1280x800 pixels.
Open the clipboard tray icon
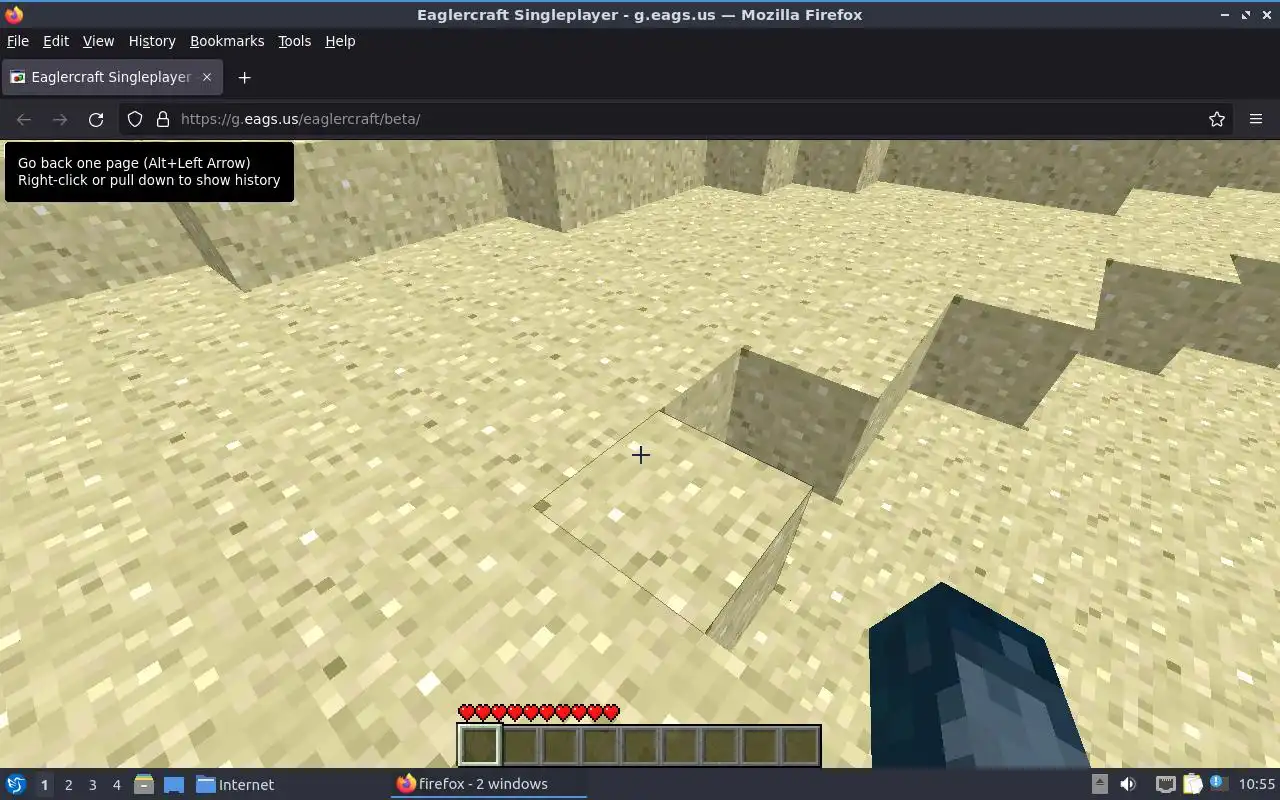point(1192,784)
